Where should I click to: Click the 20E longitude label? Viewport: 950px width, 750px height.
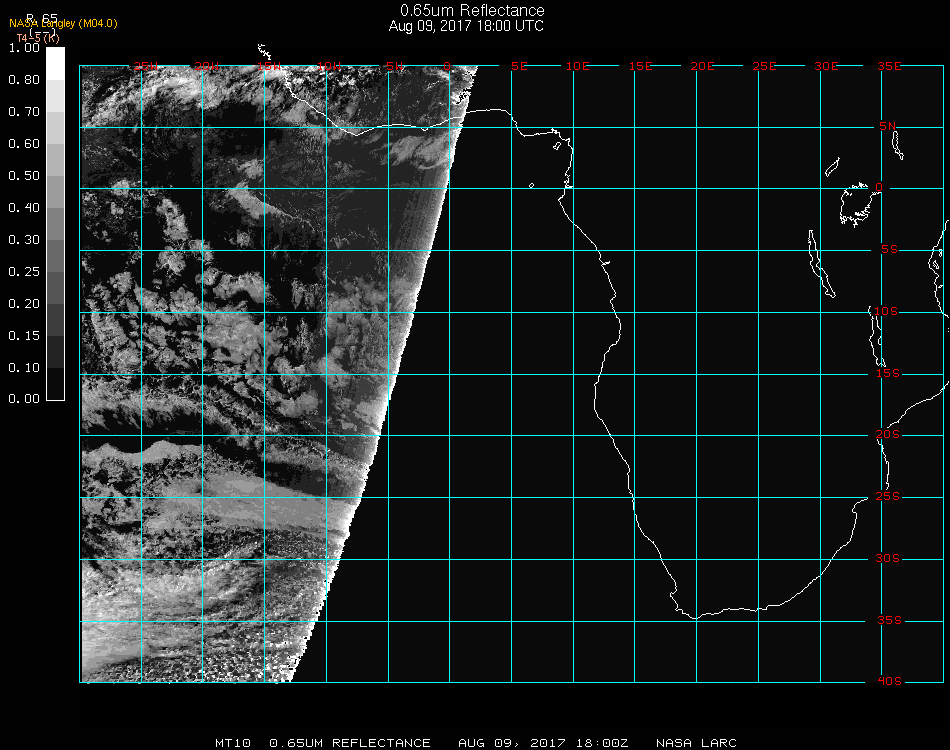pyautogui.click(x=702, y=67)
